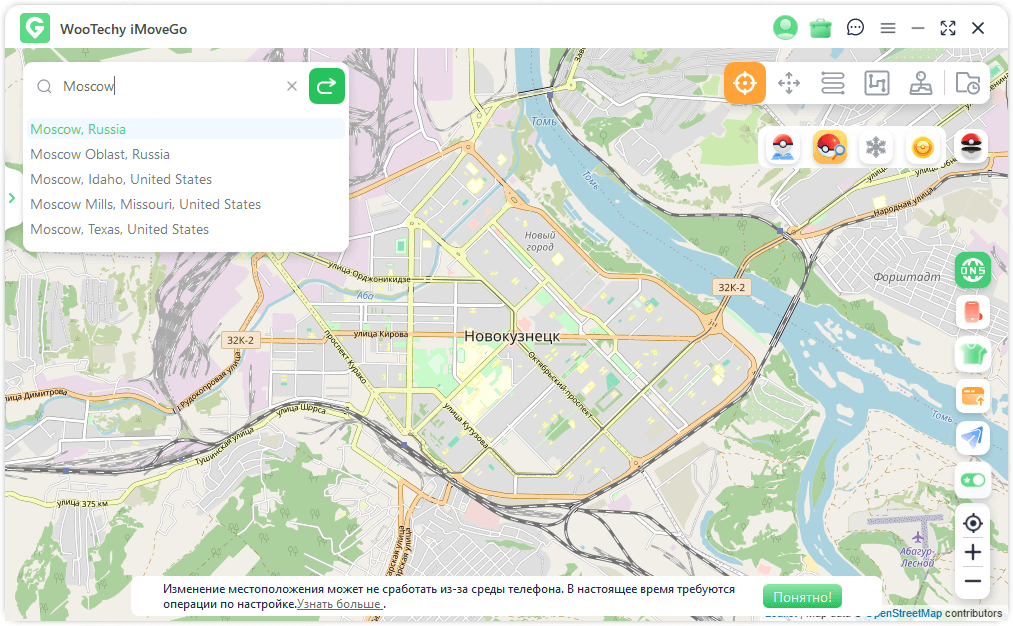Click the green 'Понятно!' button

click(x=802, y=597)
